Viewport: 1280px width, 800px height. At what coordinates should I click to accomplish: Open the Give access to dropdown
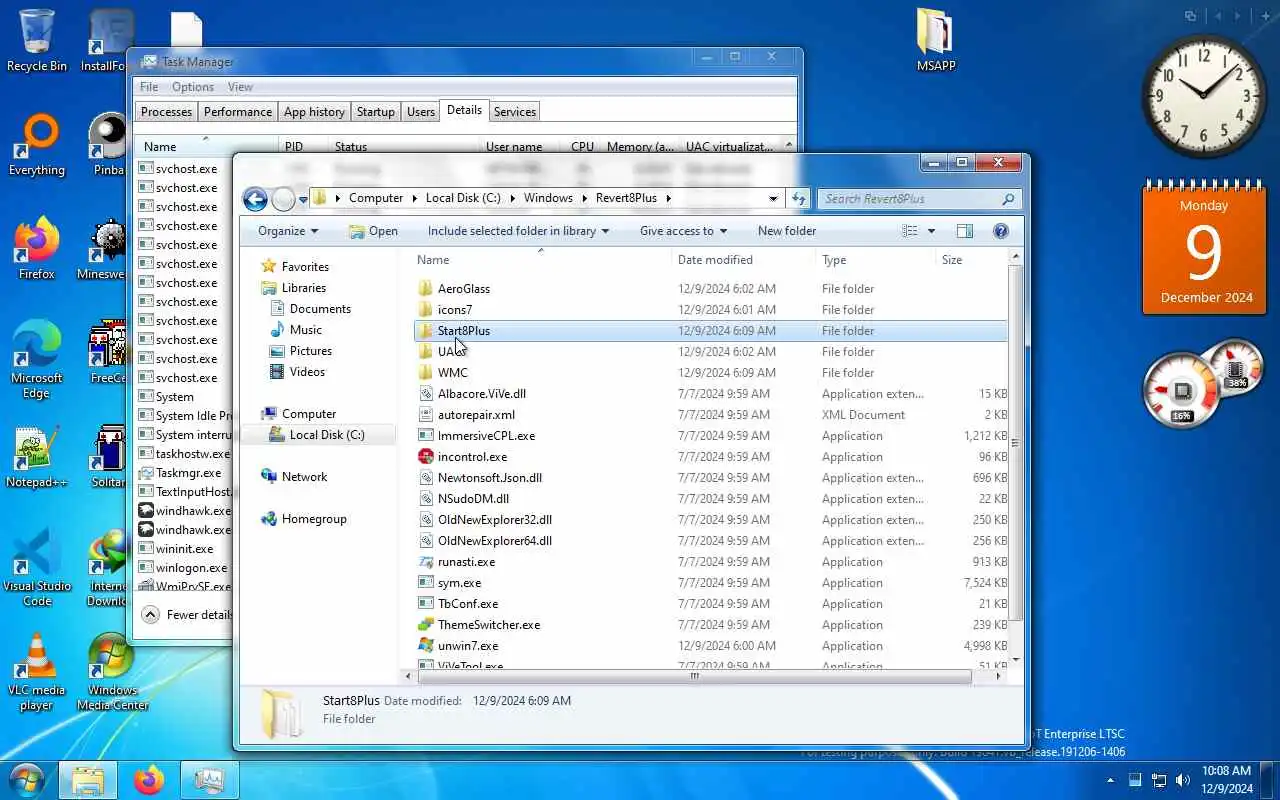coord(684,231)
